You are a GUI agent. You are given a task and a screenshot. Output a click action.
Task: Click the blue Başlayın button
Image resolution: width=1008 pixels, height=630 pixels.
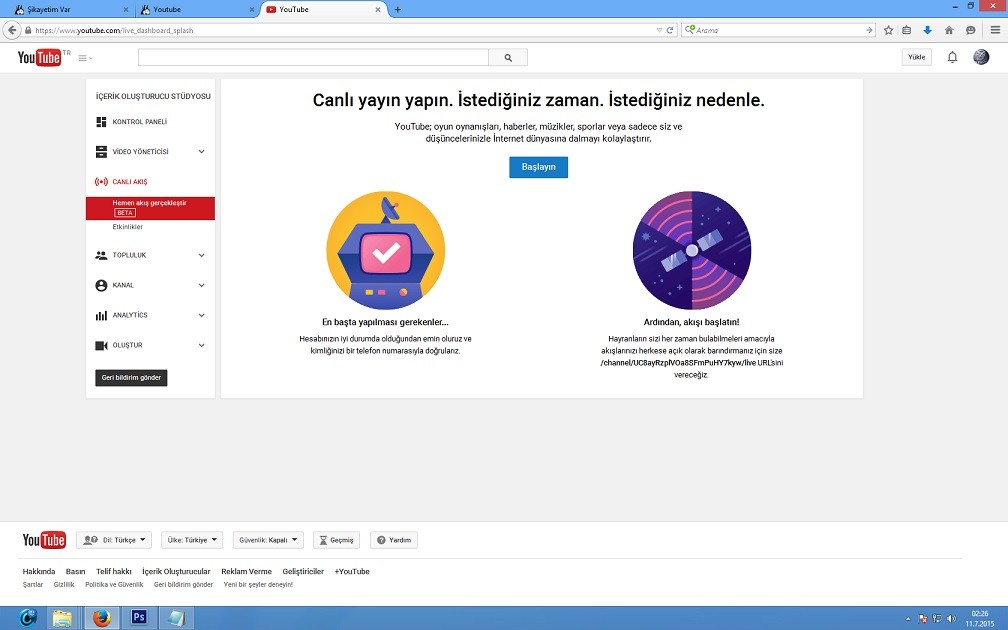coord(538,167)
